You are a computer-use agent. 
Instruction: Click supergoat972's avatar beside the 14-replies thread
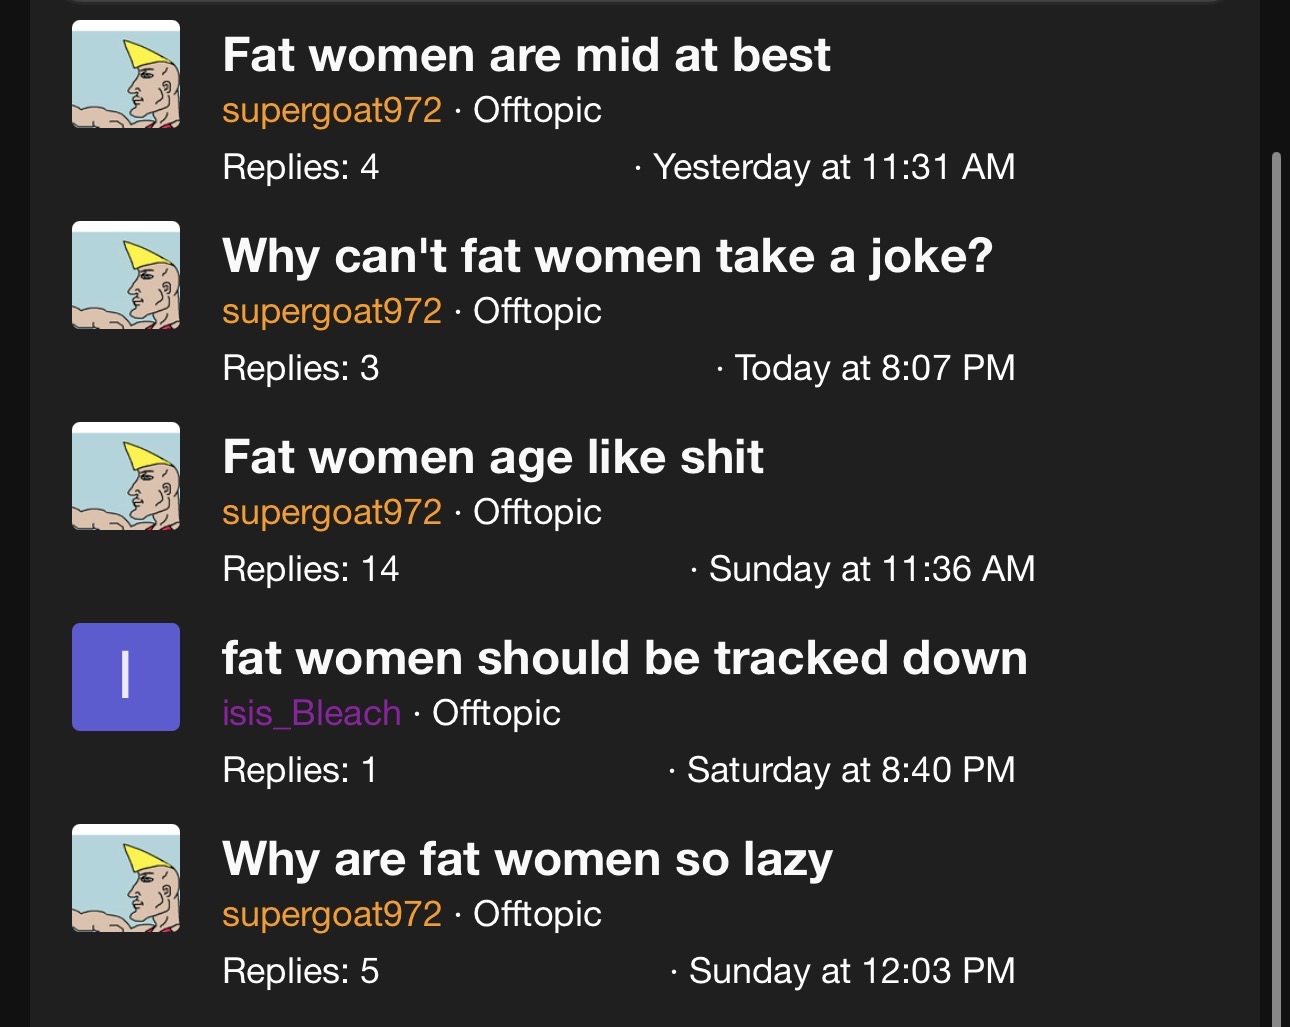126,476
